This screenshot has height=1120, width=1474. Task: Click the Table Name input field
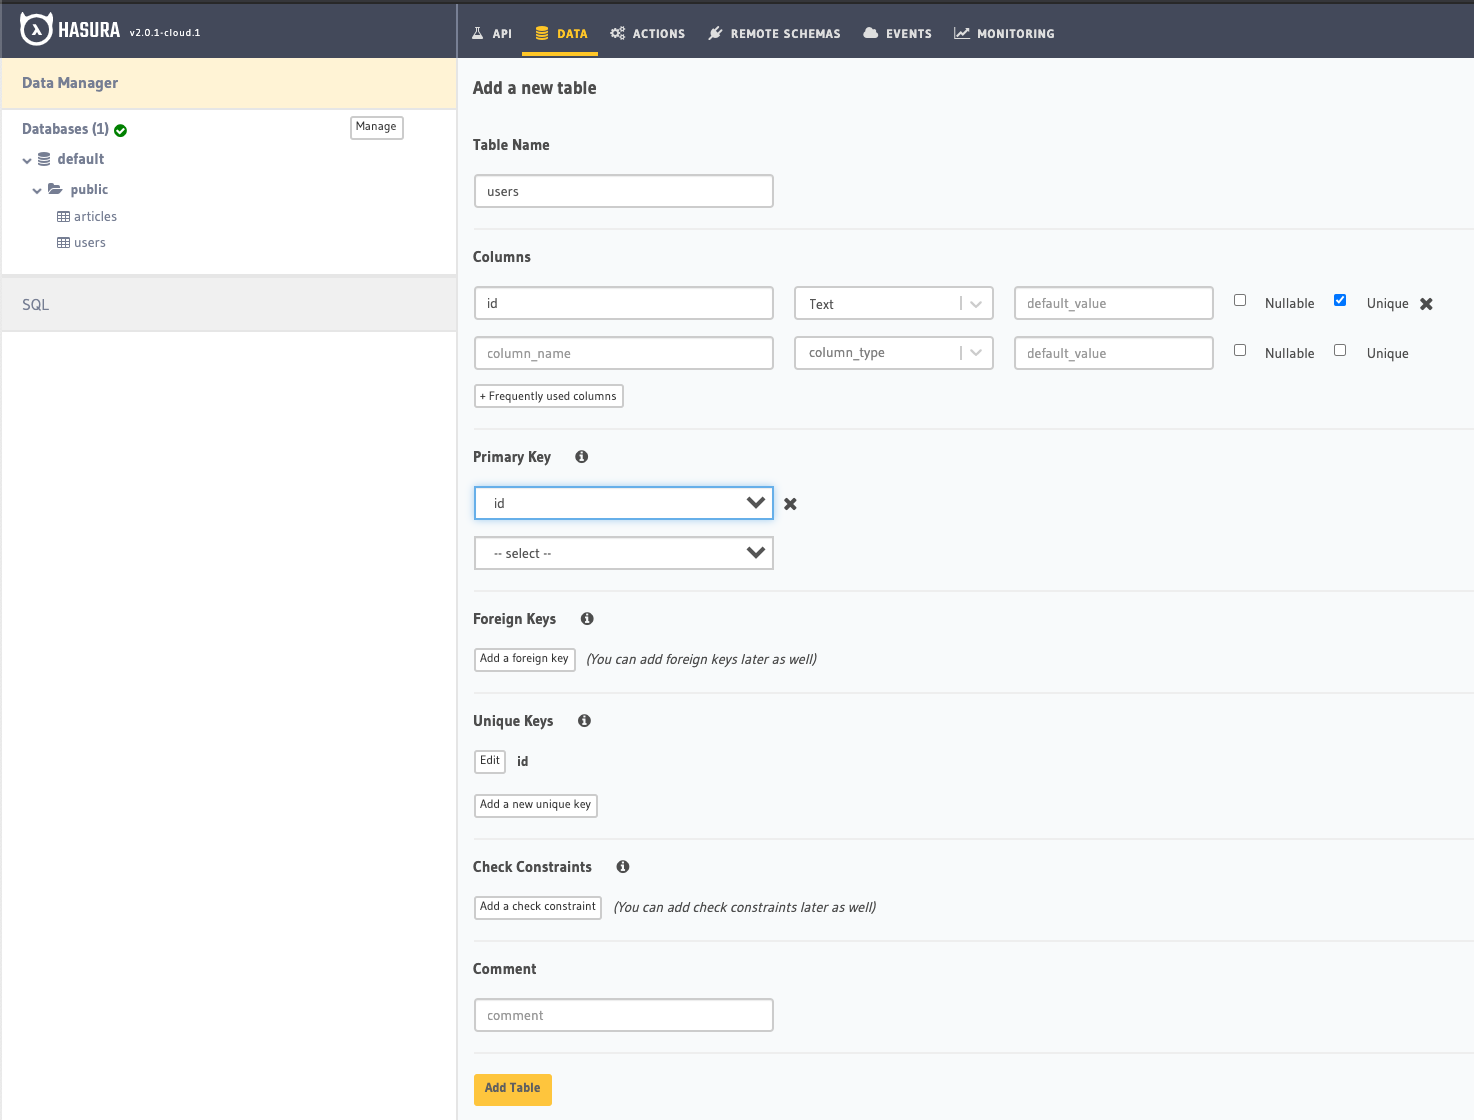click(x=624, y=191)
